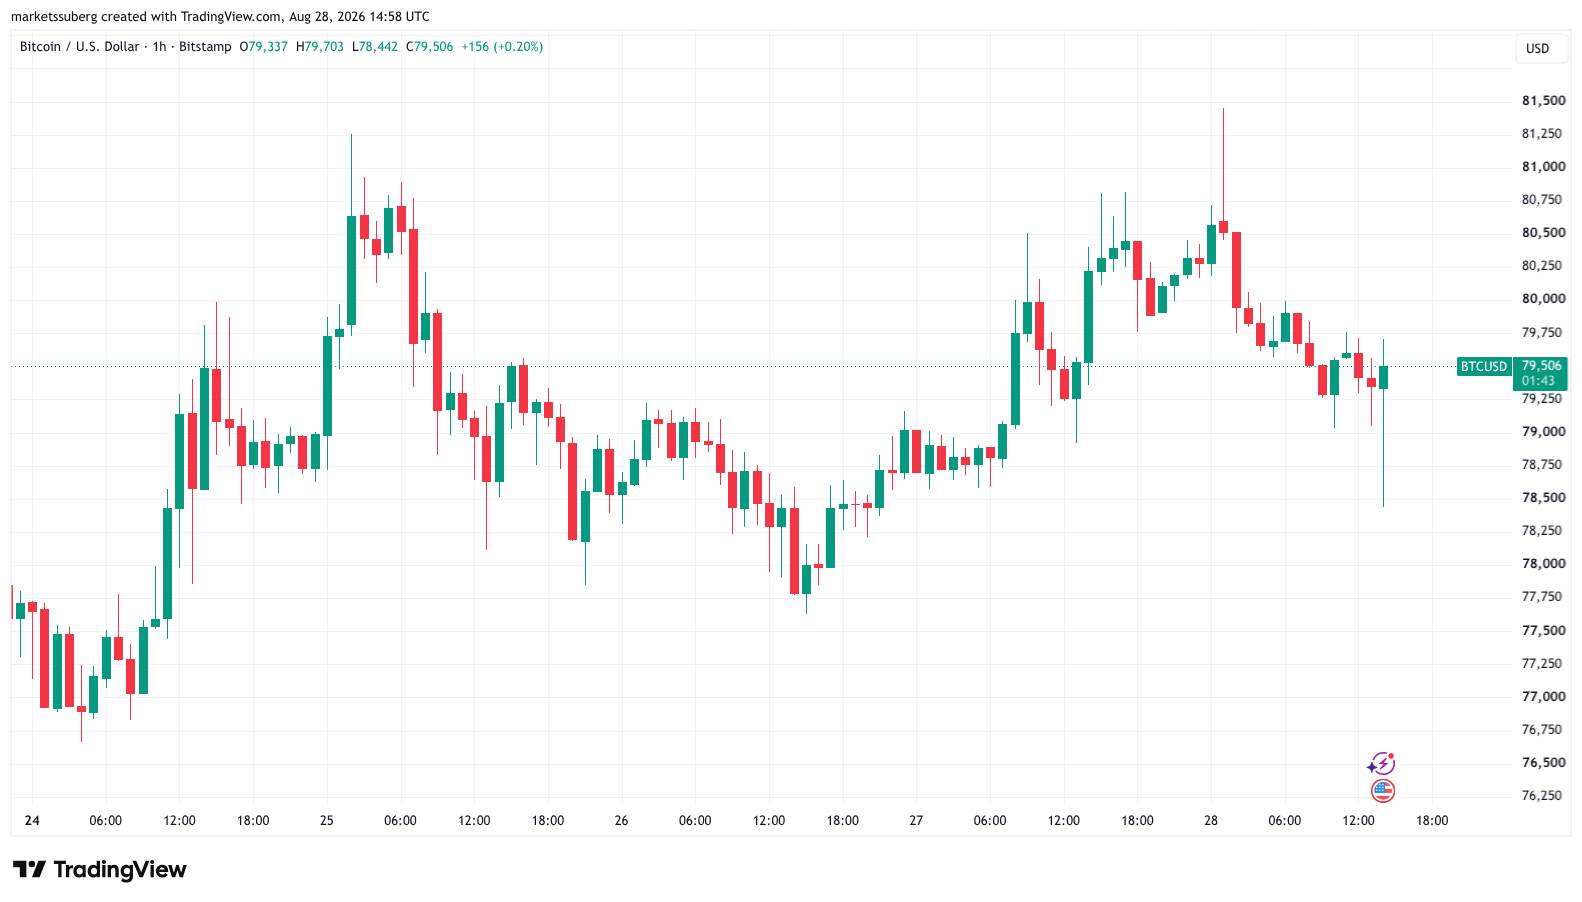The height and width of the screenshot is (902, 1582).
Task: Click the BTCUSD price line tag
Action: [1483, 366]
